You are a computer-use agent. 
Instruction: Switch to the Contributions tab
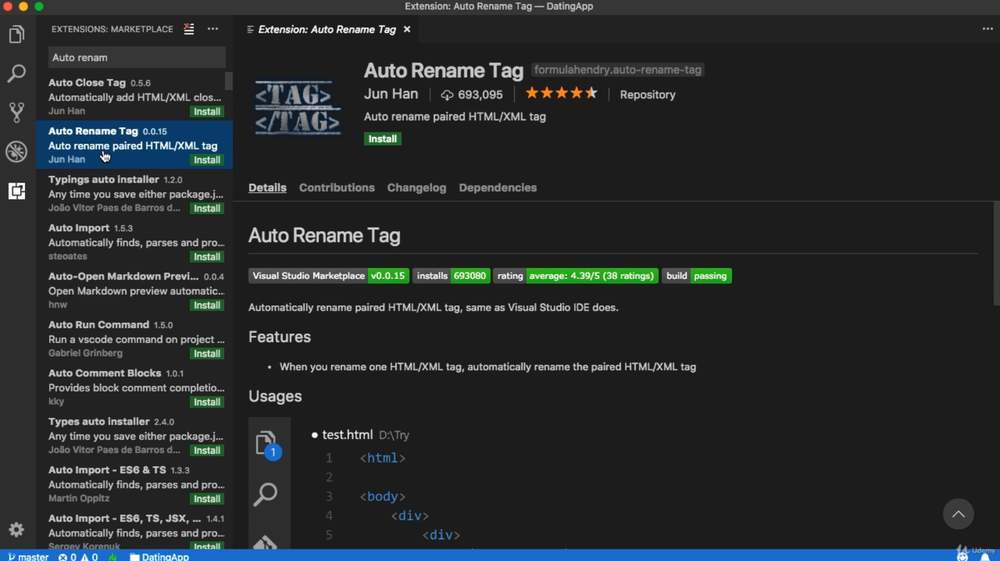tap(337, 188)
